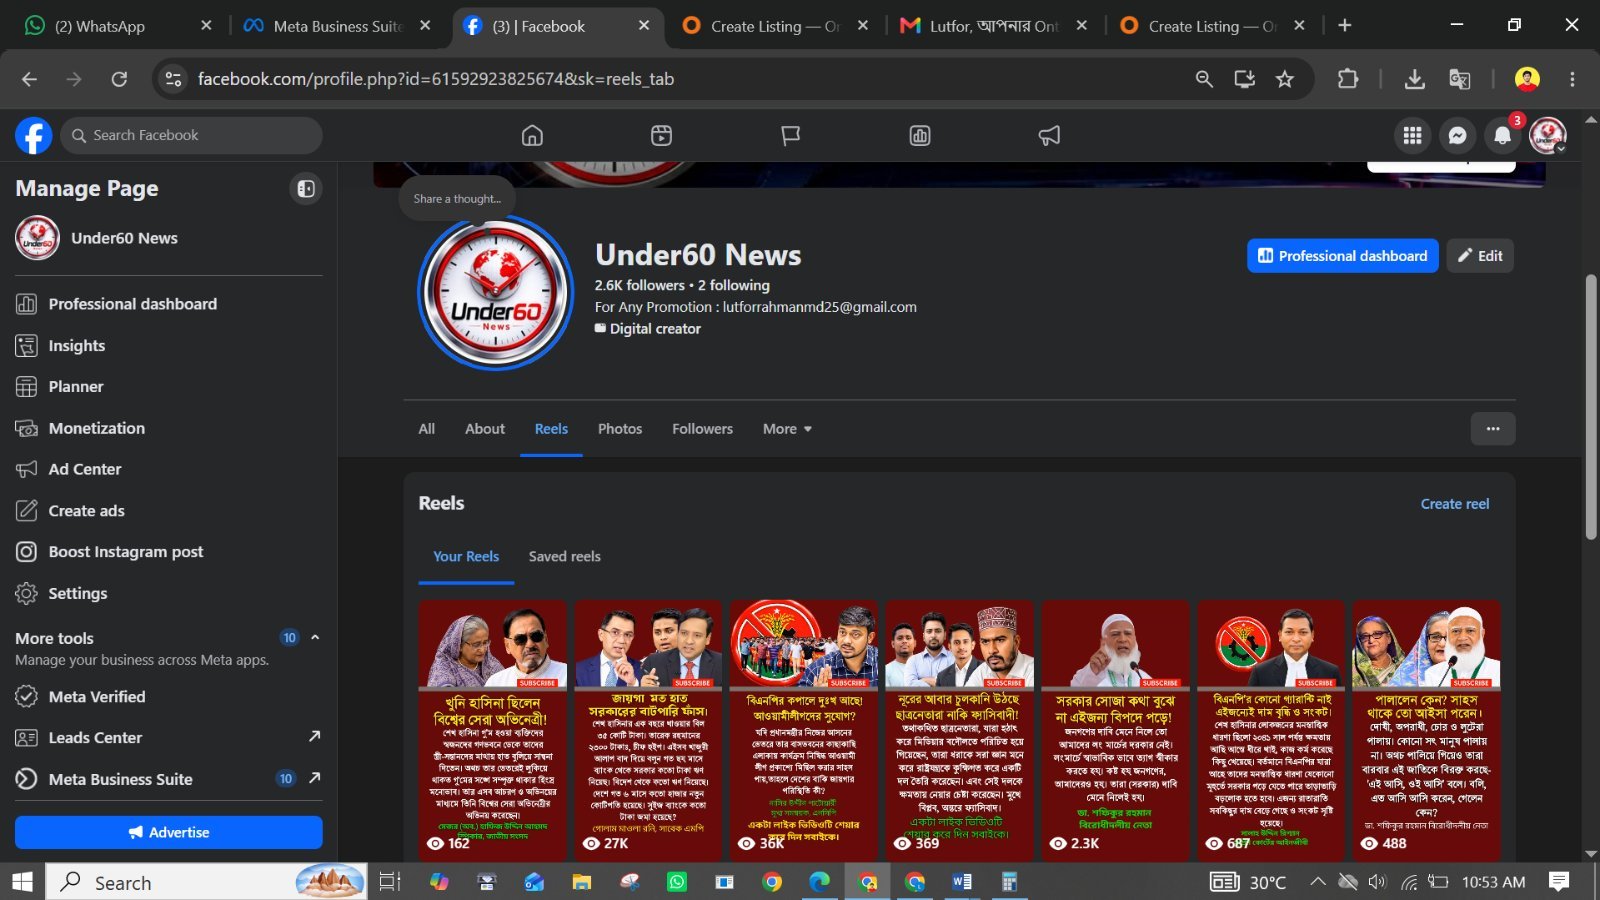
Task: Open Planner in left sidebar
Action: (168, 386)
